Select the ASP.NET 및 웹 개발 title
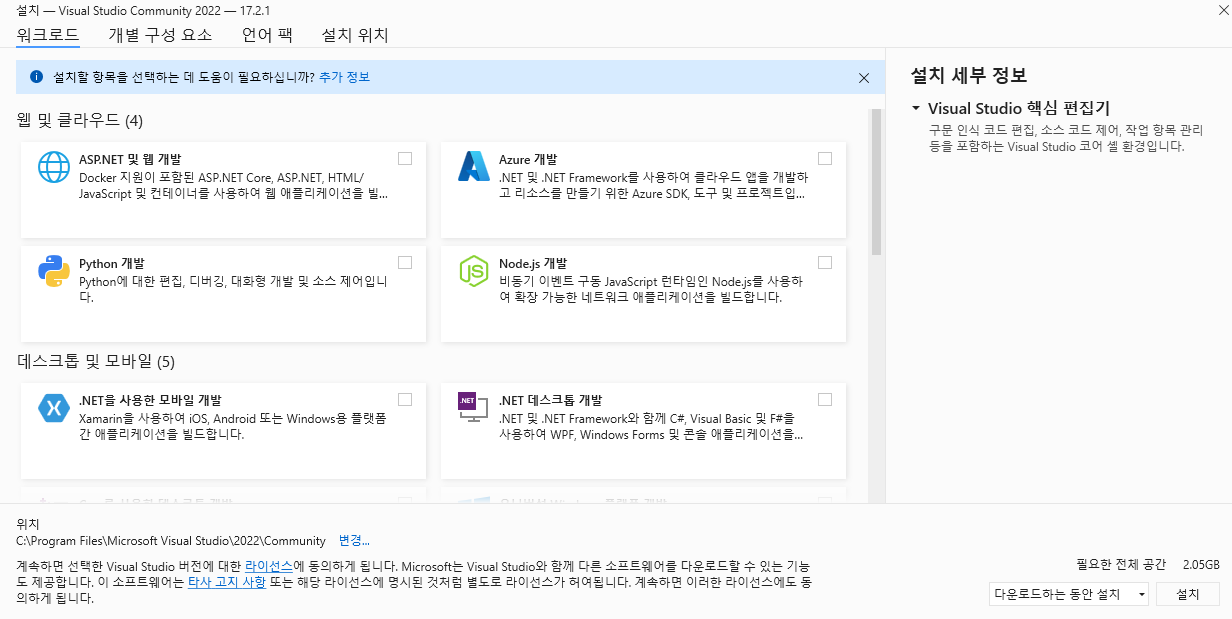This screenshot has width=1232, height=619. (x=130, y=159)
